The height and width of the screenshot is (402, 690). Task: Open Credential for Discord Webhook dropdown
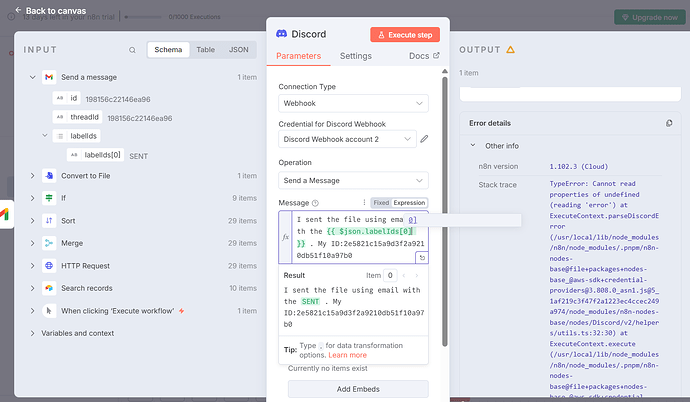tap(347, 139)
